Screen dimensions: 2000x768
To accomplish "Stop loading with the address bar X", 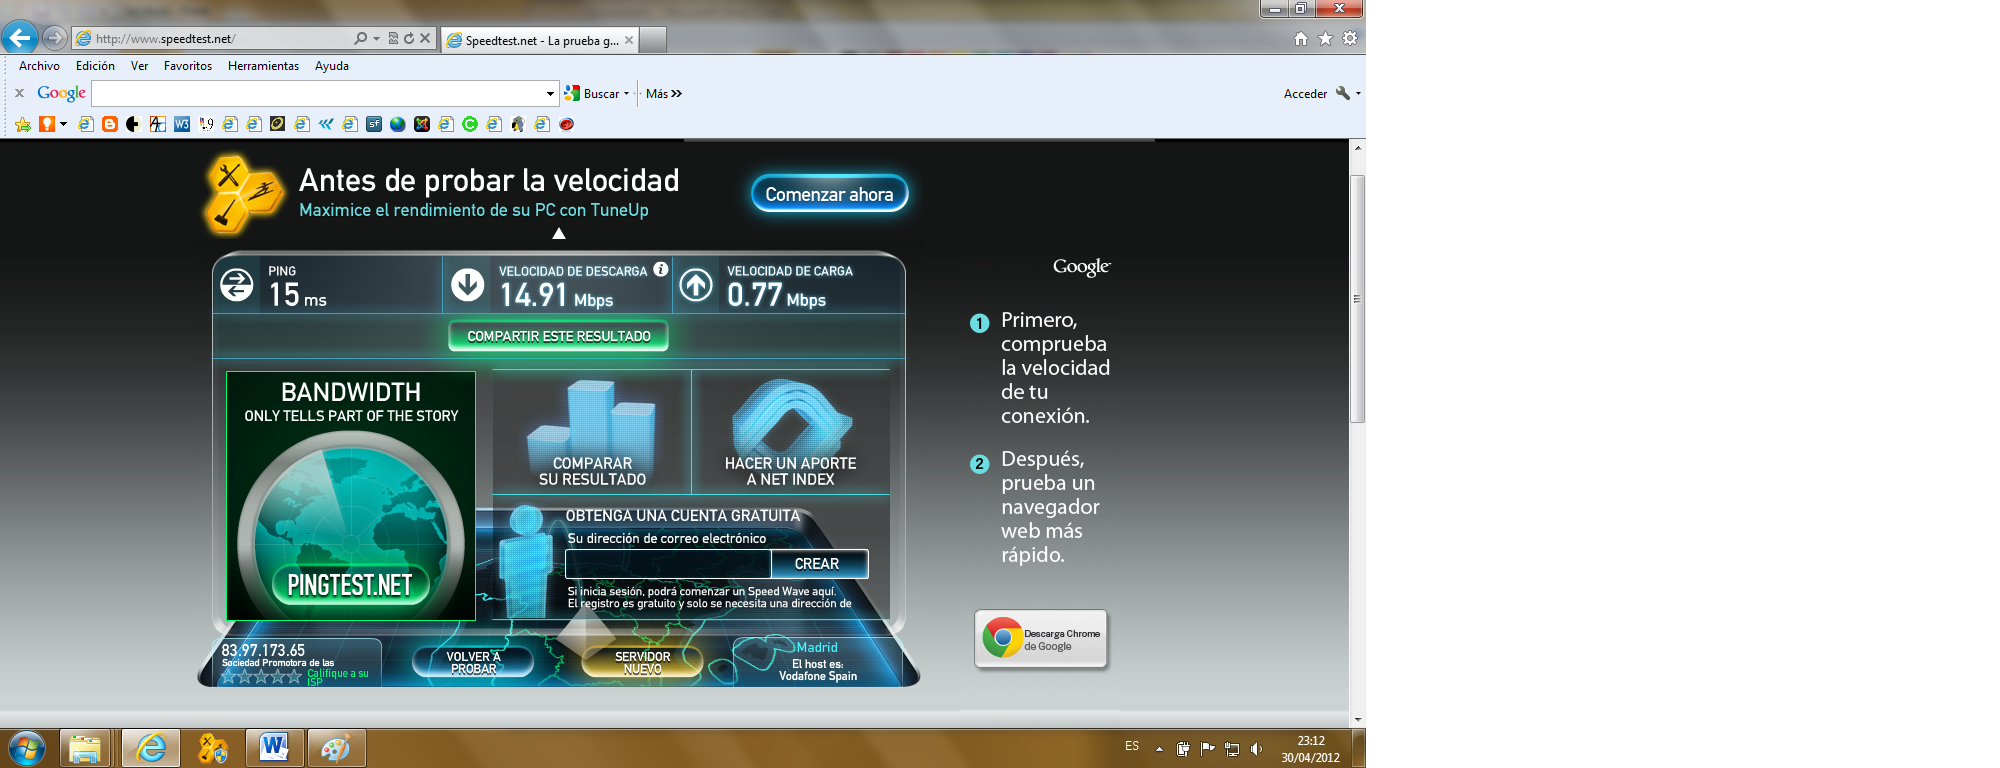I will point(425,38).
